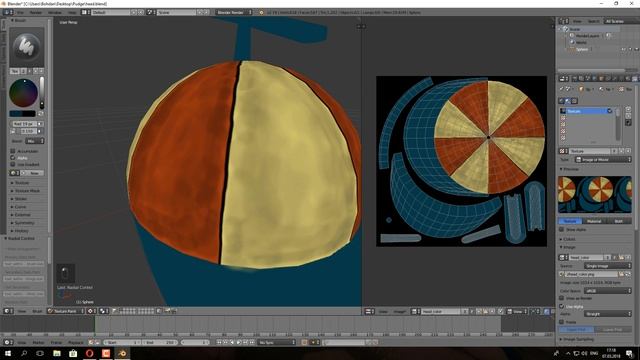Open the 3D viewport Brush menu
This screenshot has width=640, height=360.
[37, 311]
